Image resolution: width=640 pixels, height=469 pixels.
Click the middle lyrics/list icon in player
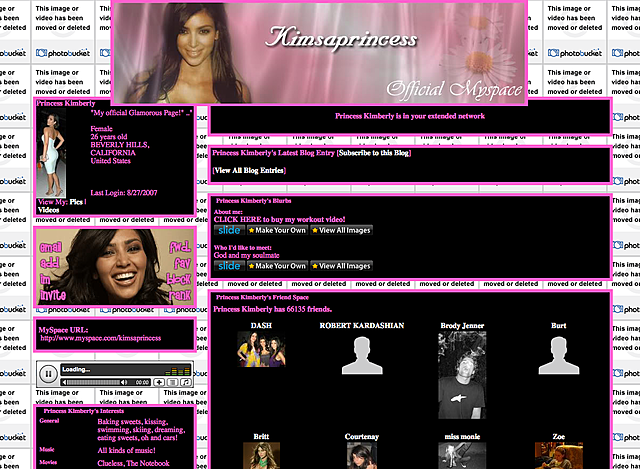click(173, 382)
